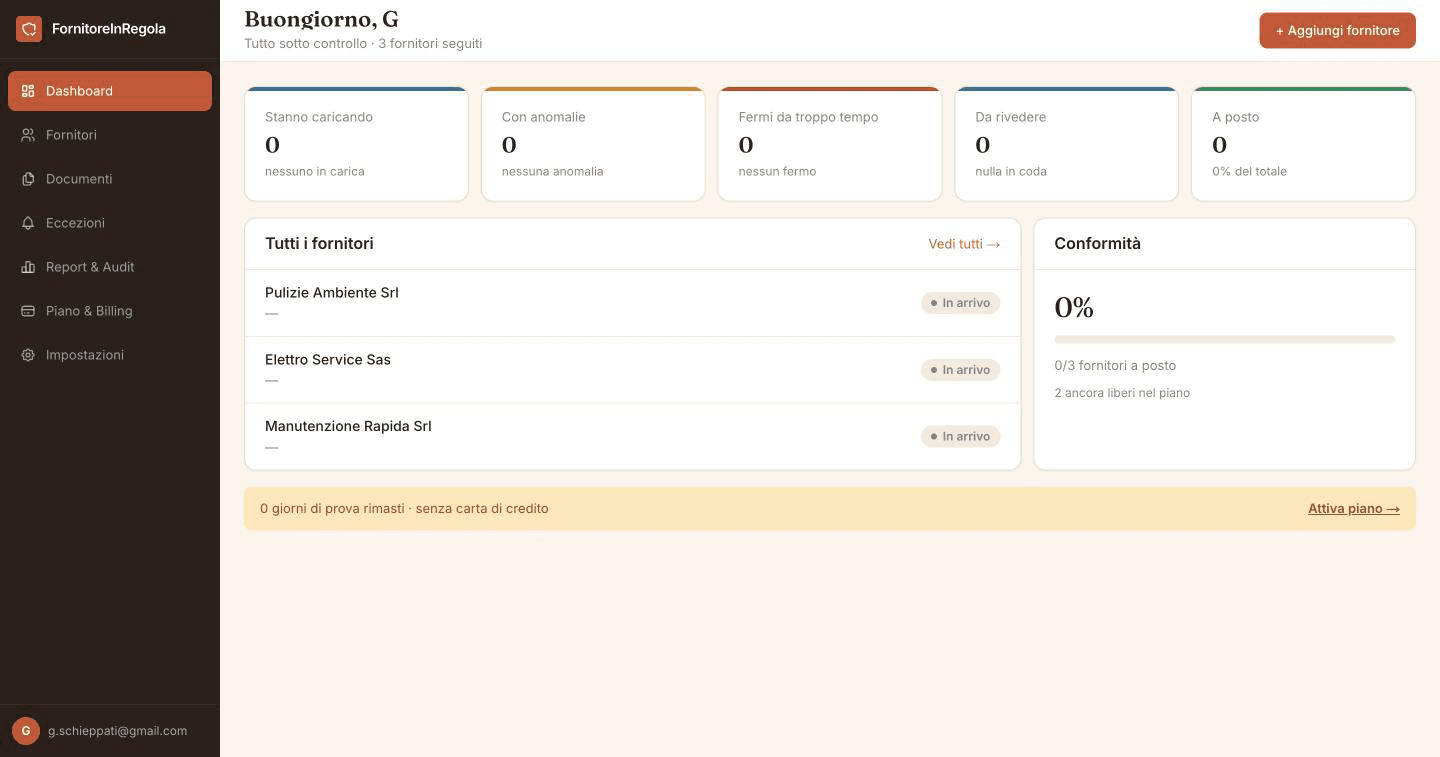Open the Fornitori menu item
1440x757 pixels.
(x=110, y=135)
